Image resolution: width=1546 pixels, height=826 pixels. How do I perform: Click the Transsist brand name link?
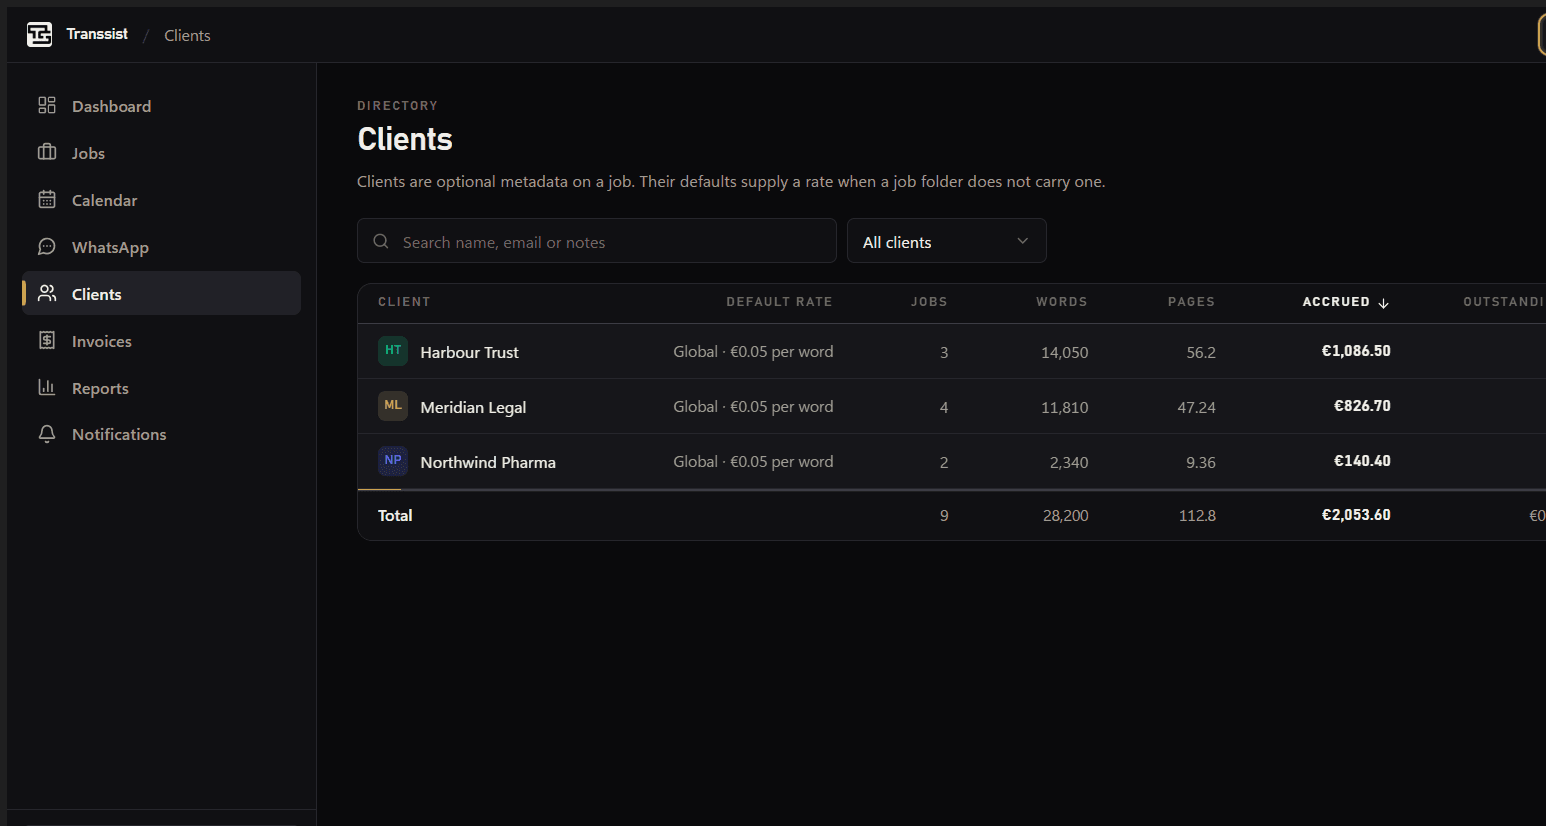[97, 34]
